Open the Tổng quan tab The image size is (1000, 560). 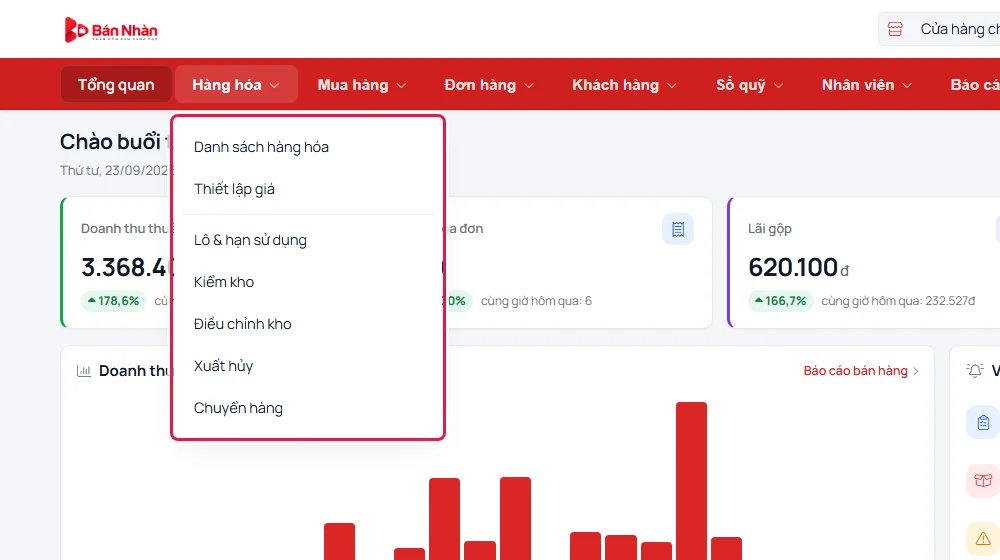point(116,85)
